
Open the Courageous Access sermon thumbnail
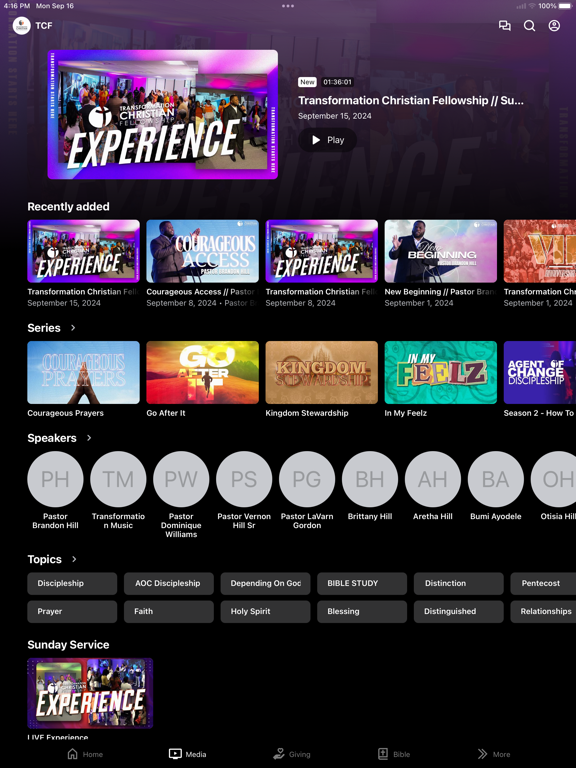[202, 251]
